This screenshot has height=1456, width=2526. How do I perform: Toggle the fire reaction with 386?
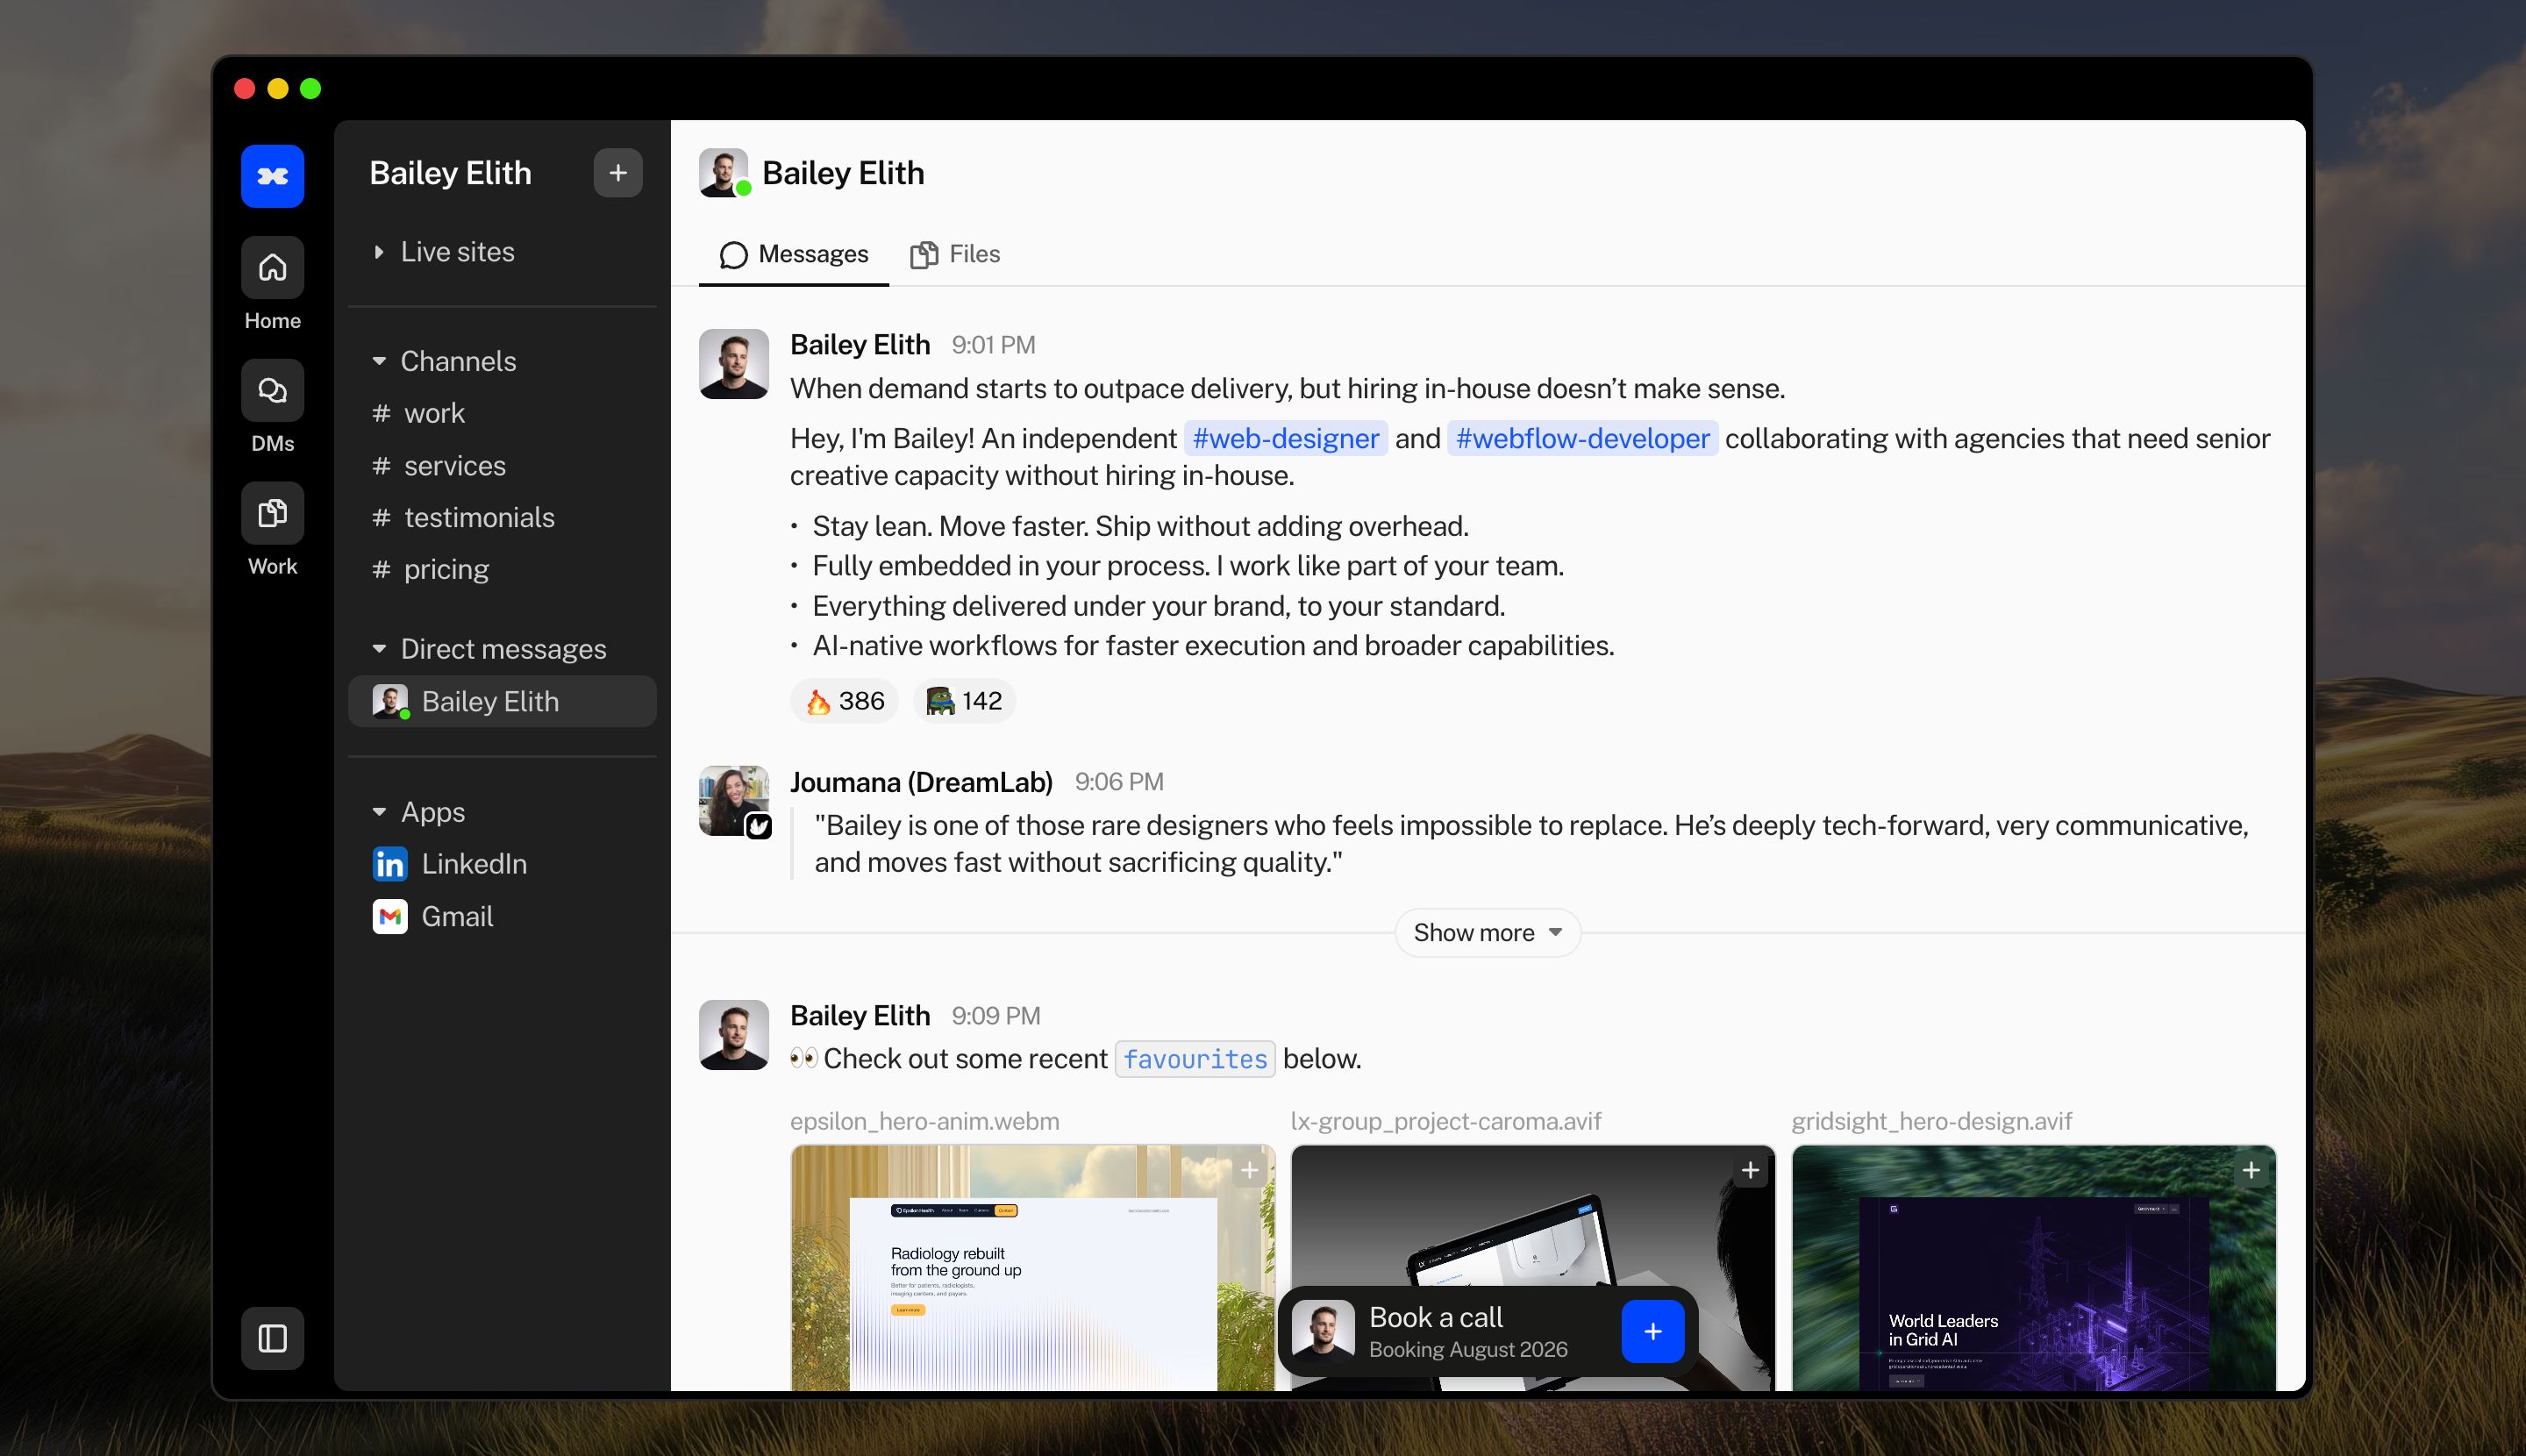[x=845, y=701]
